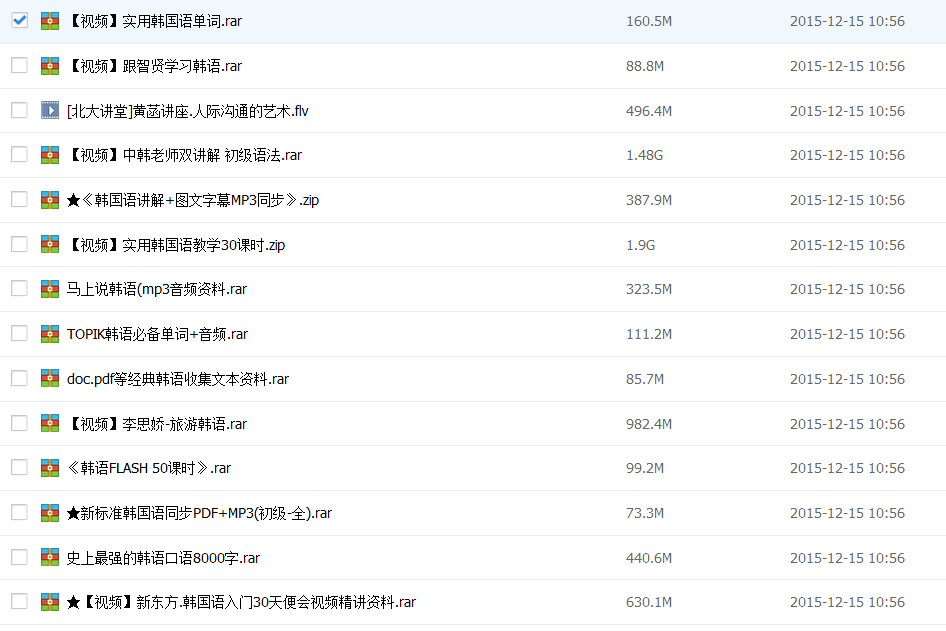This screenshot has height=631, width=946.
Task: Click the file name TOPIK韩语必备单词+音频.rar
Action: (157, 334)
